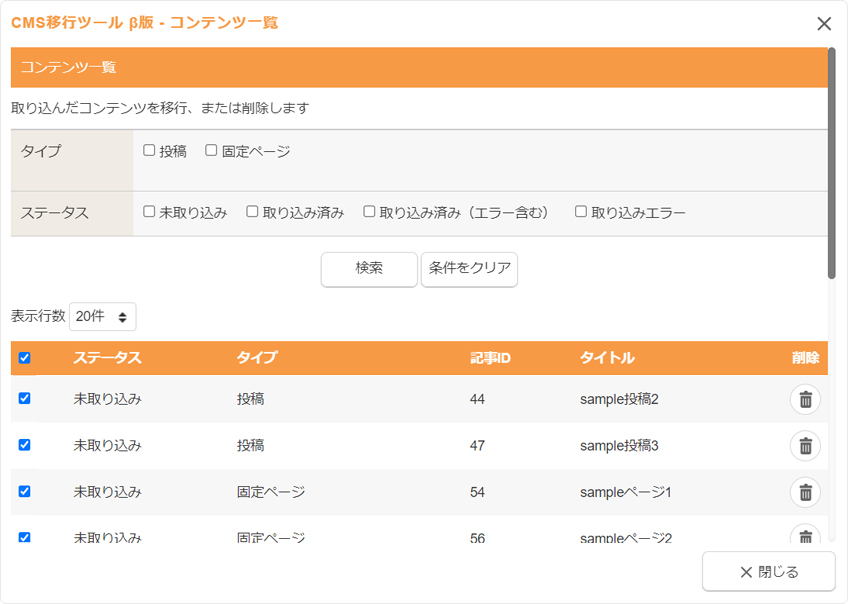Open the 表示行数 20件 dropdown

102,316
